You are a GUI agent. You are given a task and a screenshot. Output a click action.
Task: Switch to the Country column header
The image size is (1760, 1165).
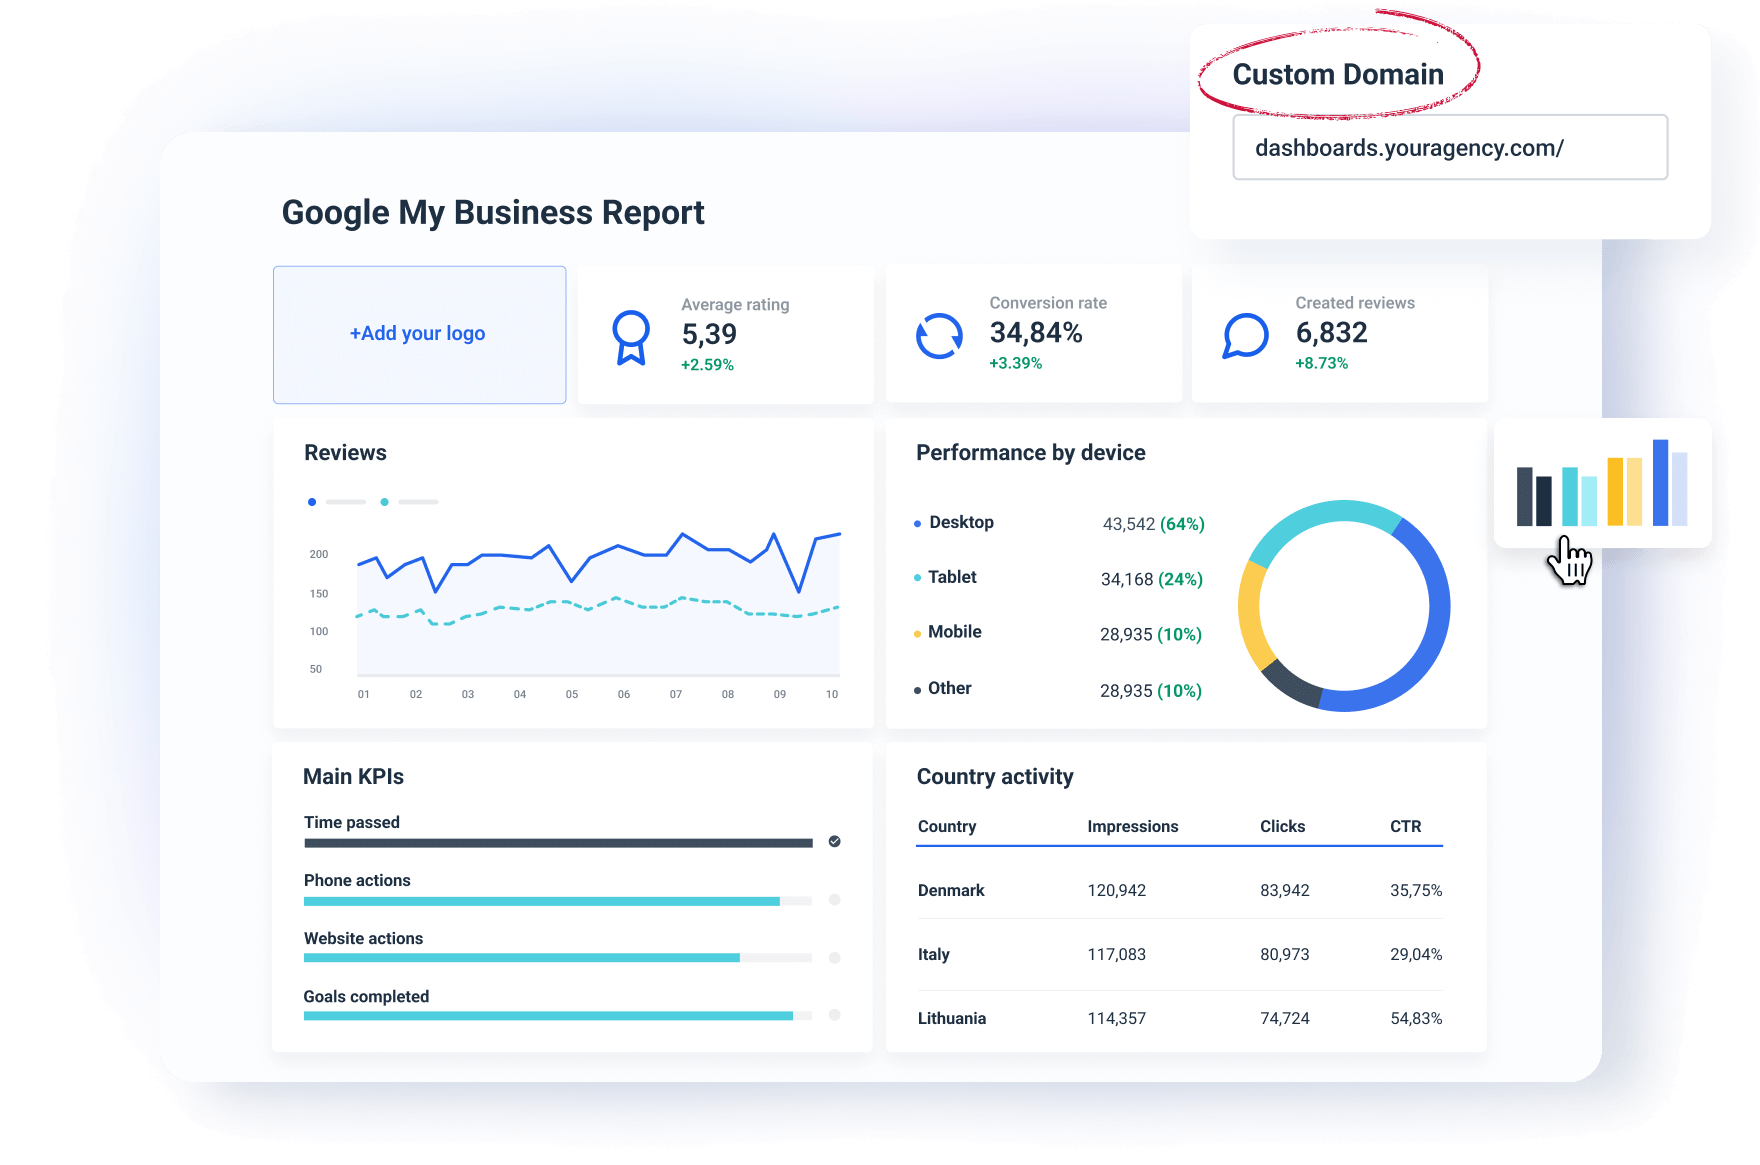tap(946, 826)
